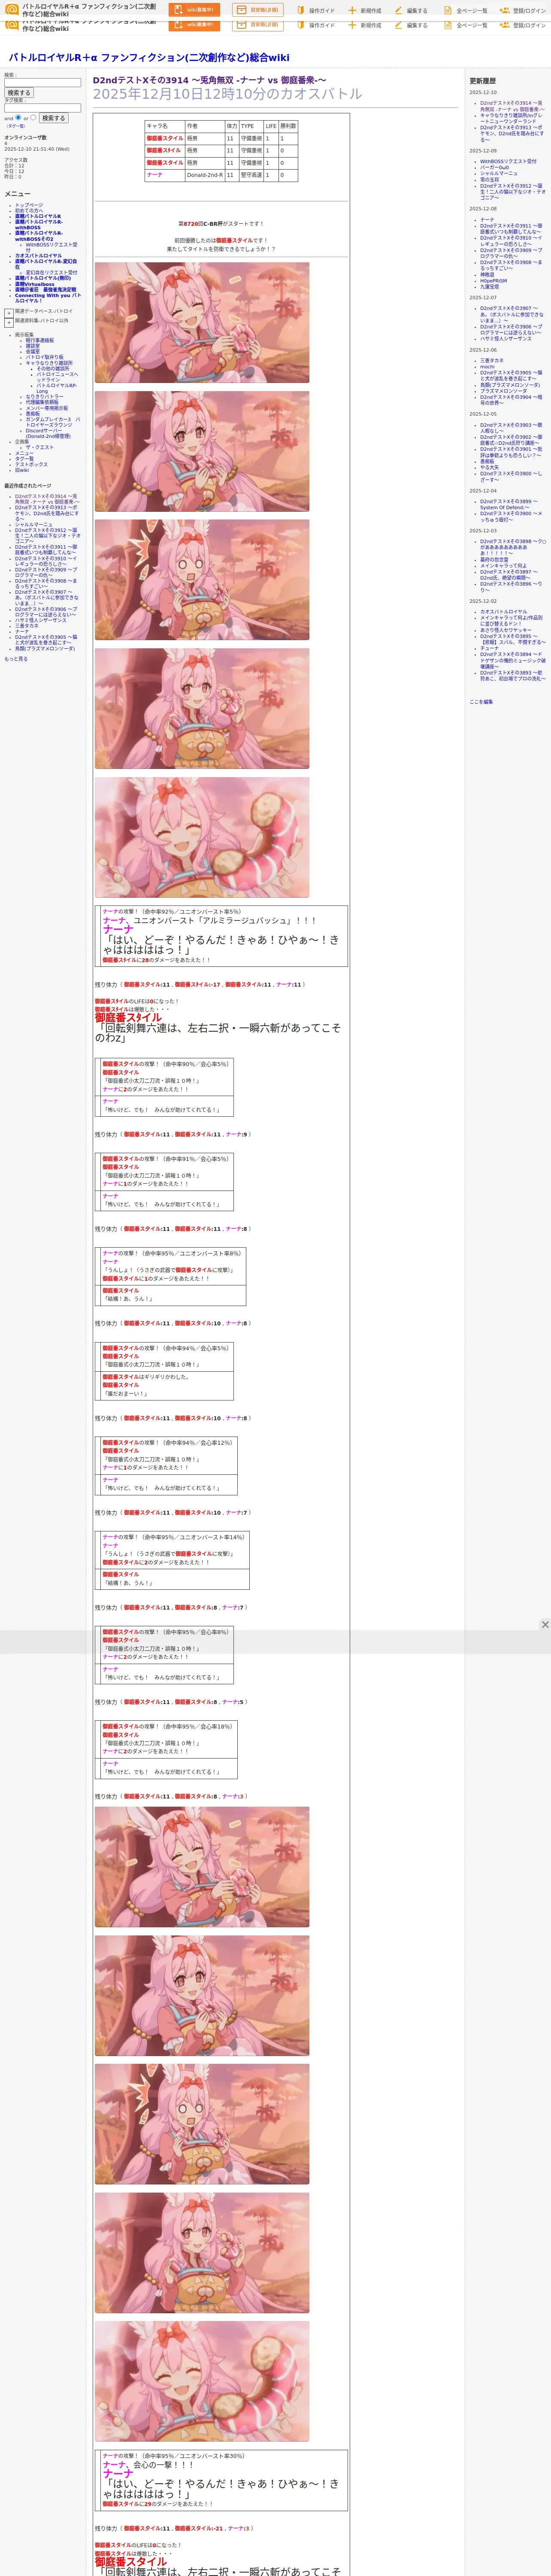Focus the 検索 keyword input field
This screenshot has height=2576, width=551.
42,83
